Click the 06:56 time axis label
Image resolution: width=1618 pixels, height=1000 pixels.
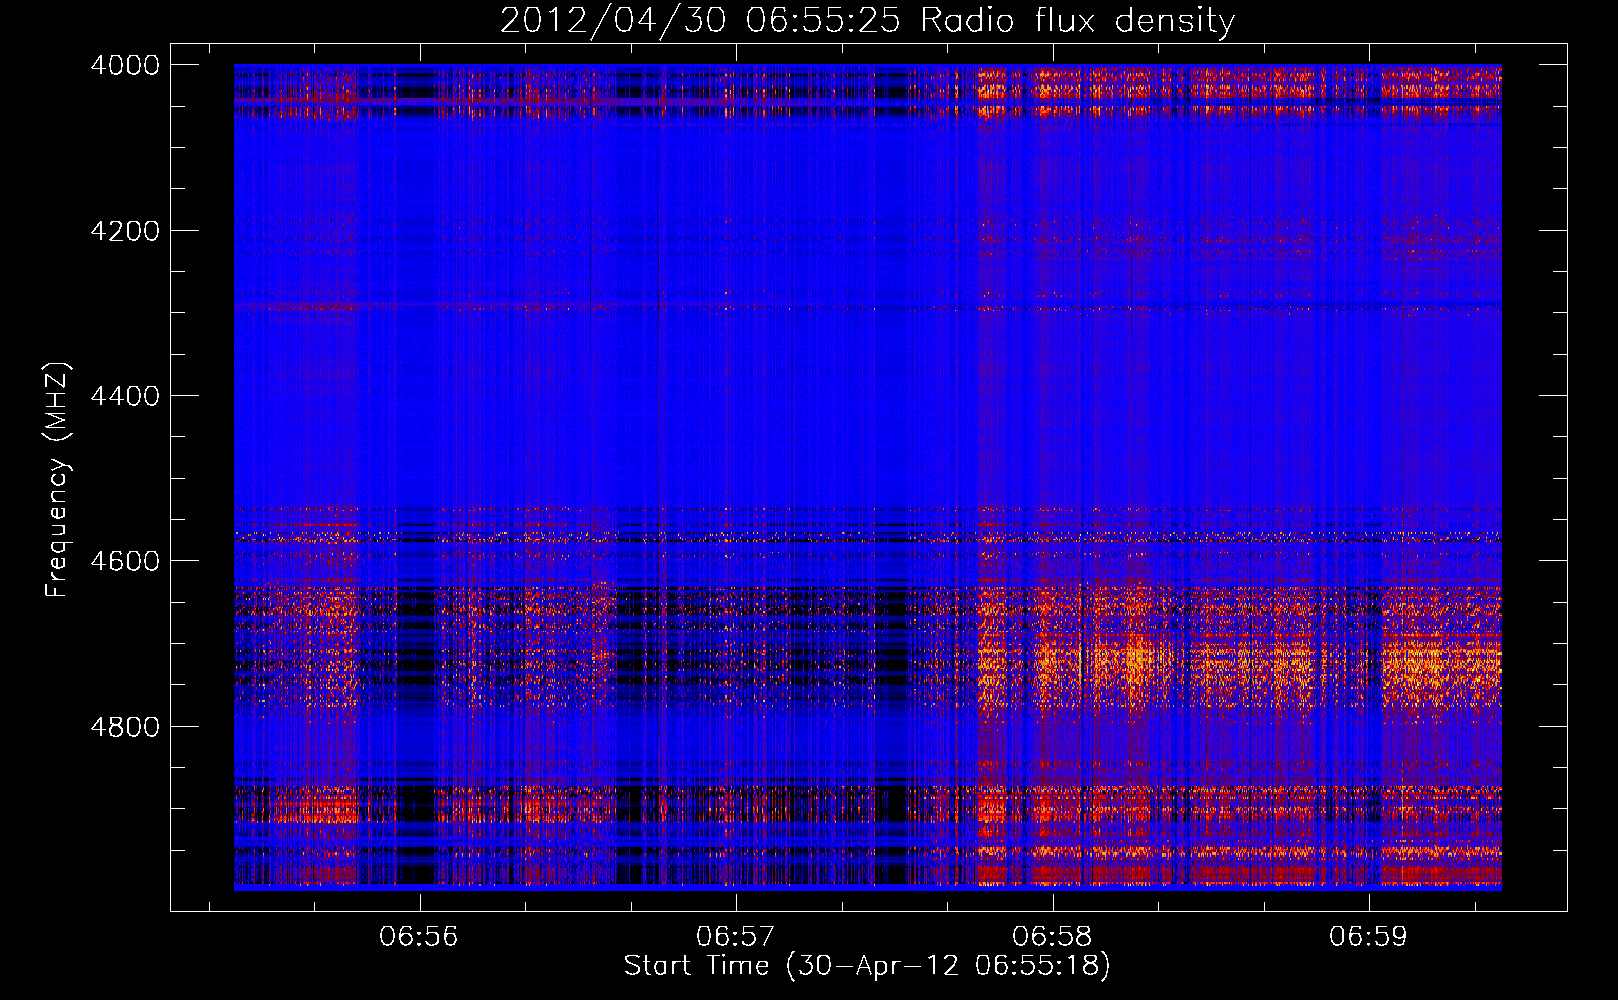[x=419, y=936]
